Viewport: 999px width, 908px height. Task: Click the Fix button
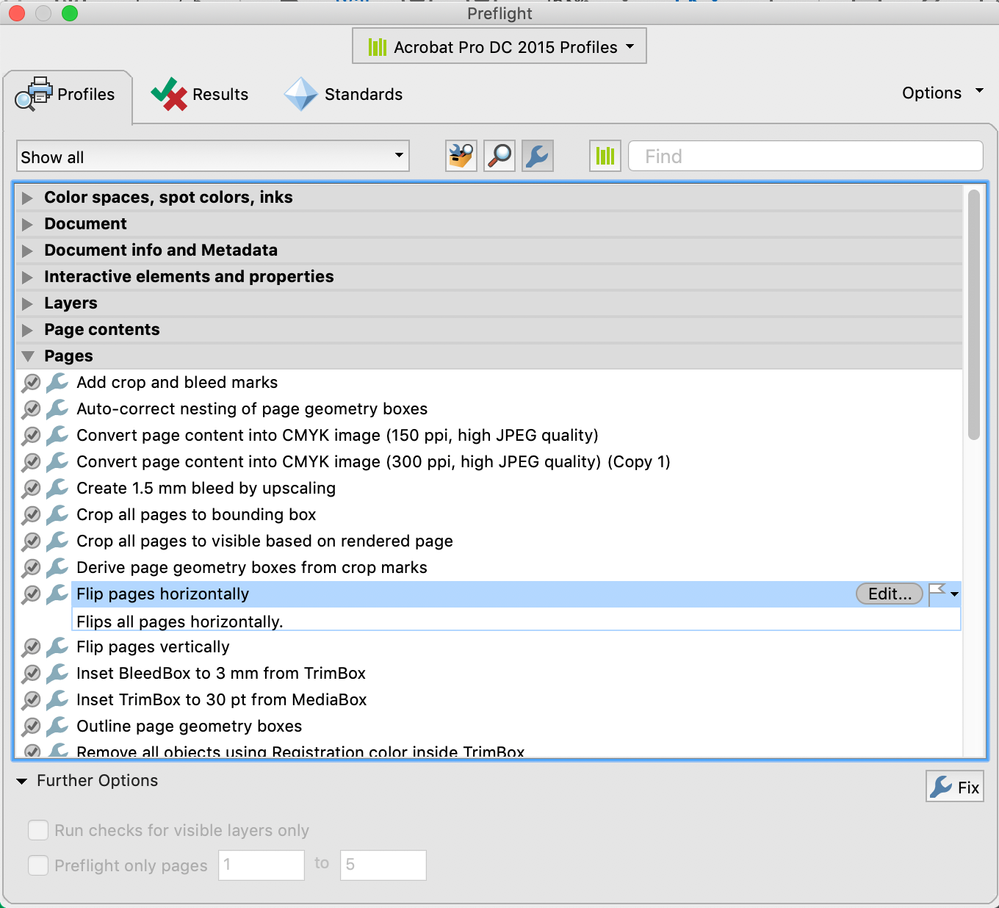(954, 787)
